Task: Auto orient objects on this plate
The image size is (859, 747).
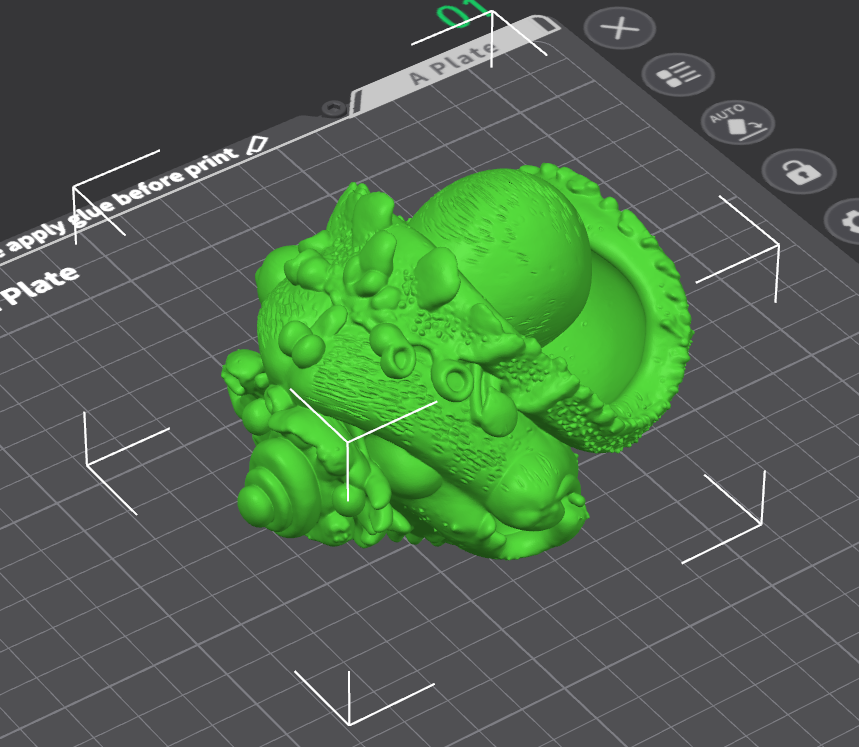Action: [x=738, y=123]
